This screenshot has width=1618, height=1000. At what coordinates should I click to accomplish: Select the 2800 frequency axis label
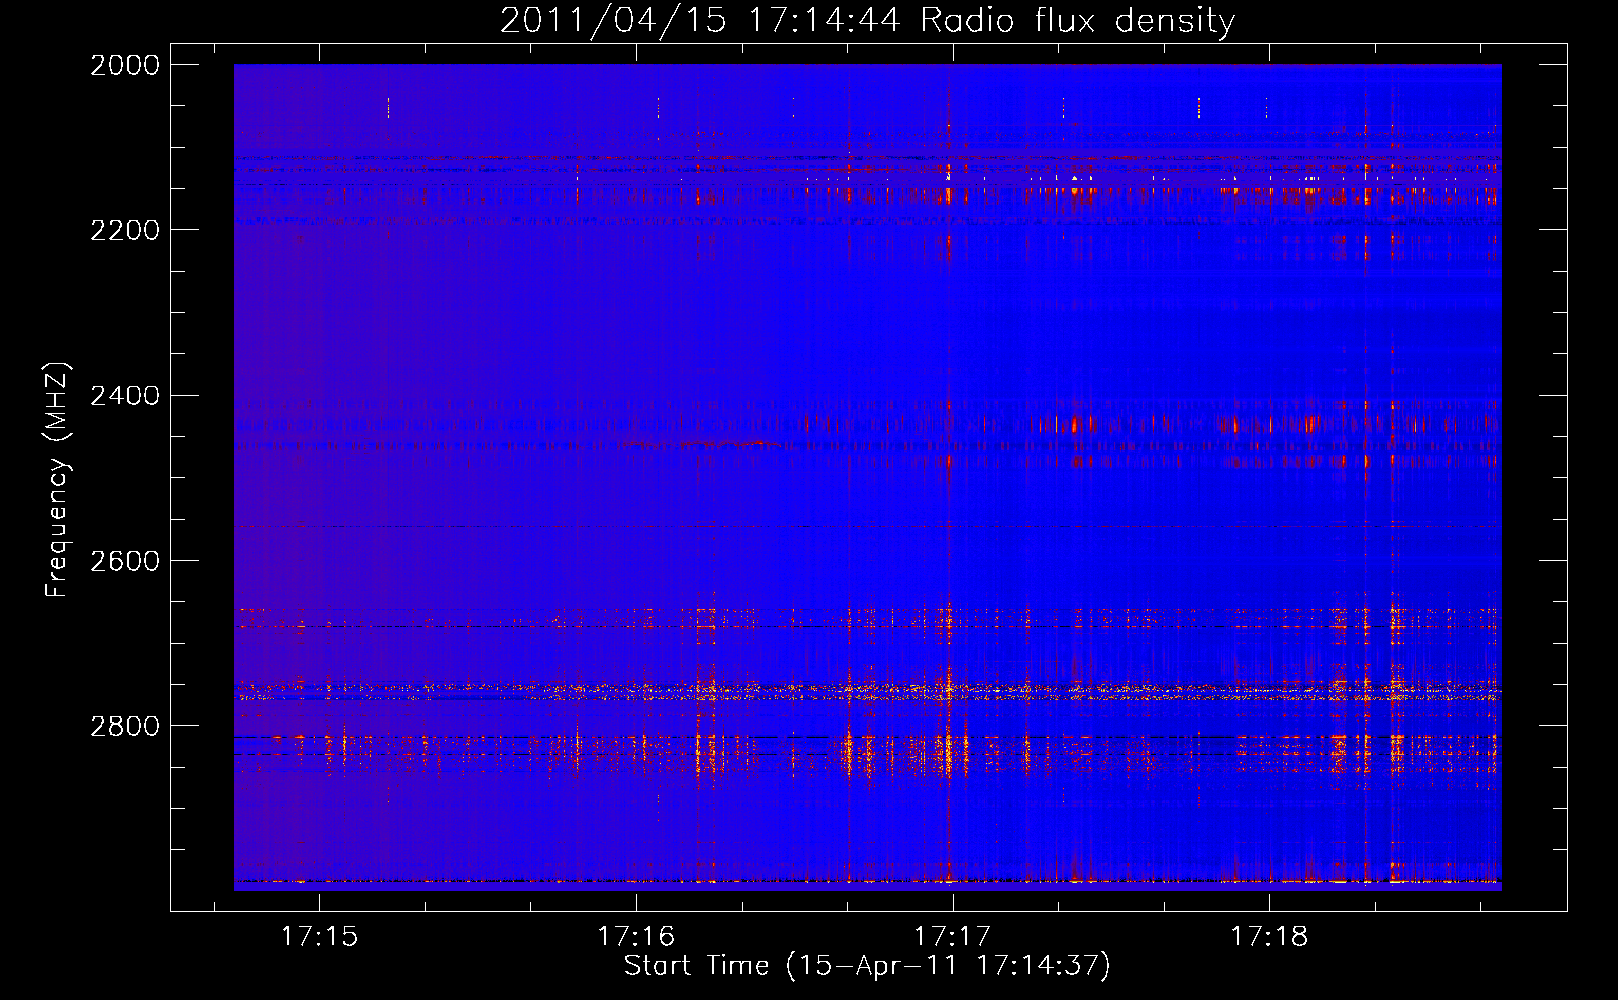pyautogui.click(x=125, y=726)
